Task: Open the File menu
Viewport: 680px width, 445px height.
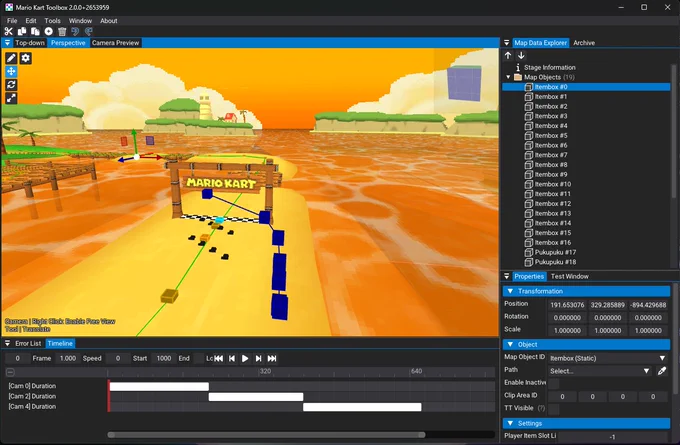Action: coord(12,21)
